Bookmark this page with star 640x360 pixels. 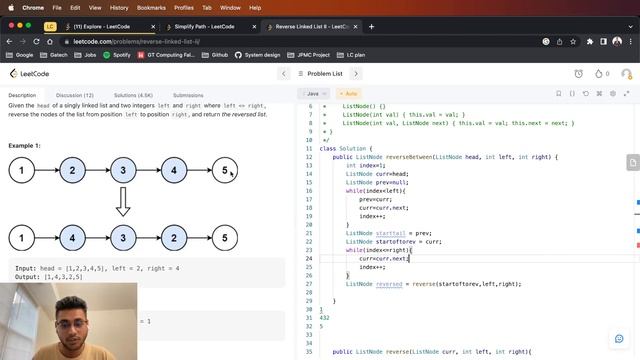[573, 41]
